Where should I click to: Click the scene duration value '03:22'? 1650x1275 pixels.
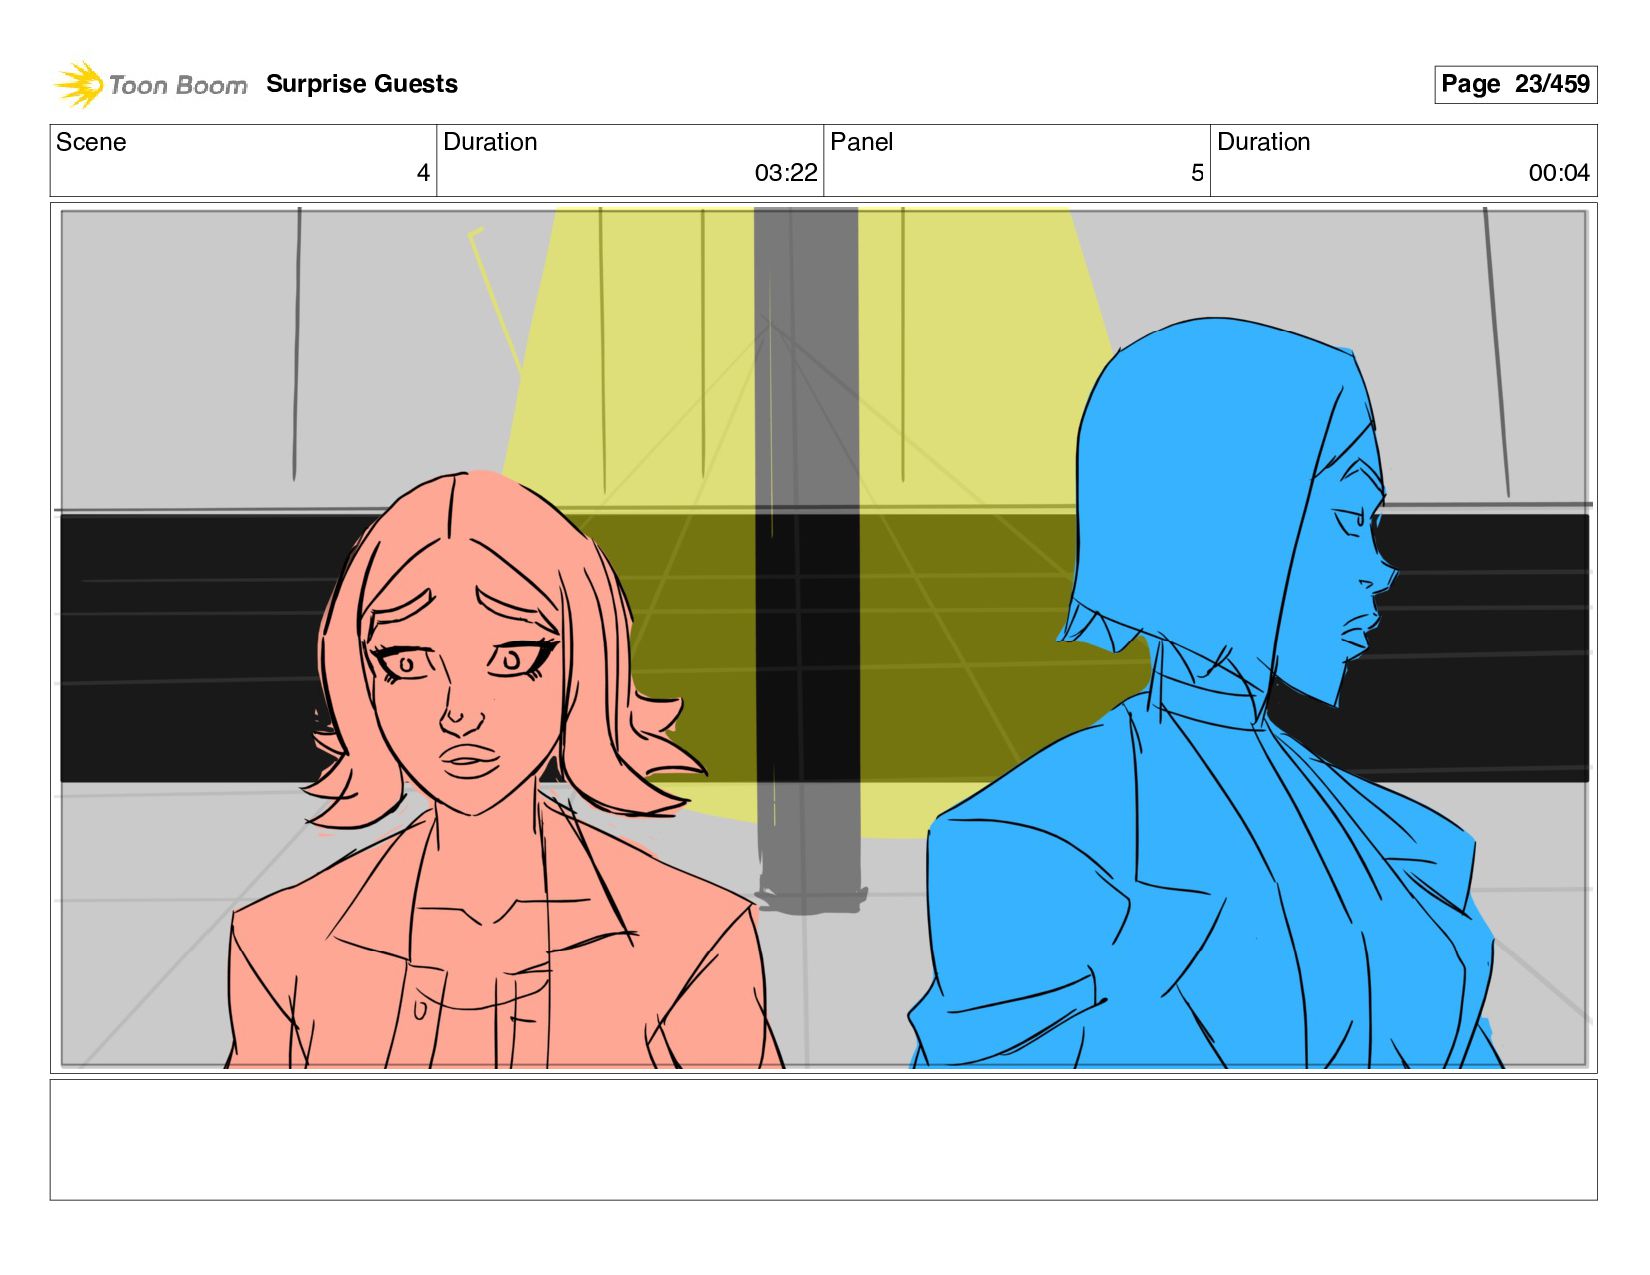[x=786, y=173]
